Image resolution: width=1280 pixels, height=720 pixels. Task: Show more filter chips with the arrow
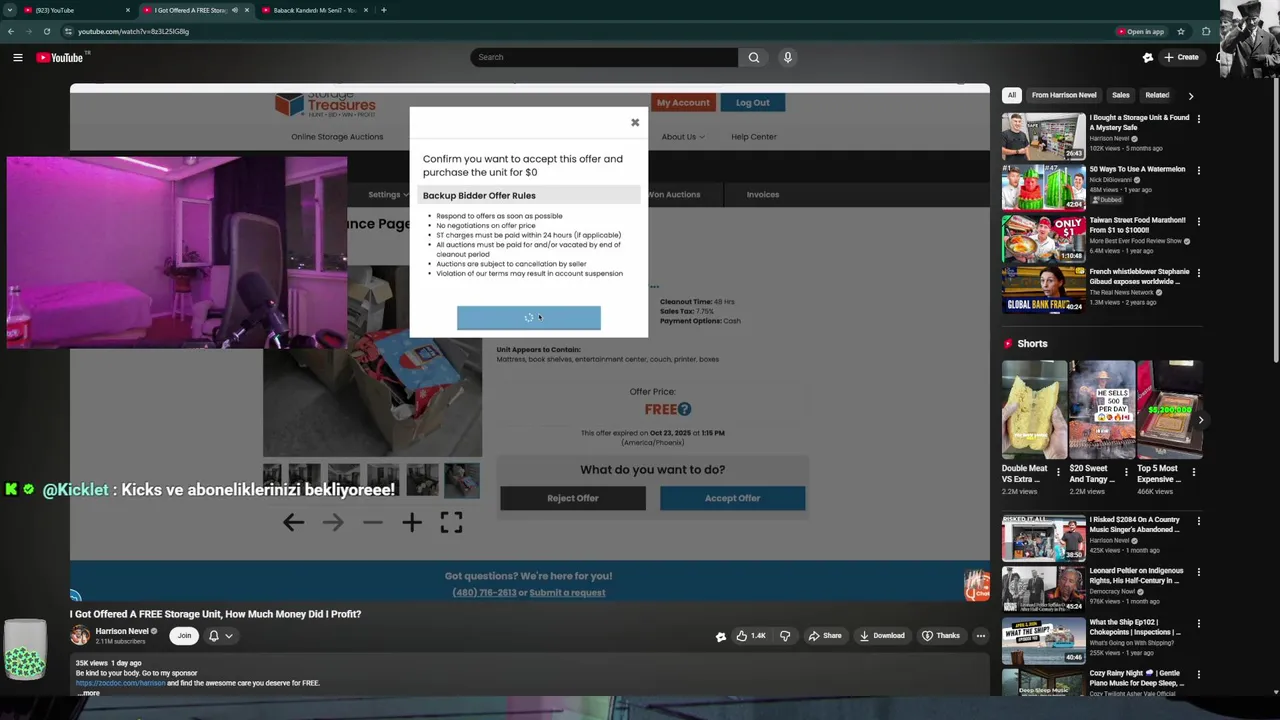click(x=1190, y=95)
